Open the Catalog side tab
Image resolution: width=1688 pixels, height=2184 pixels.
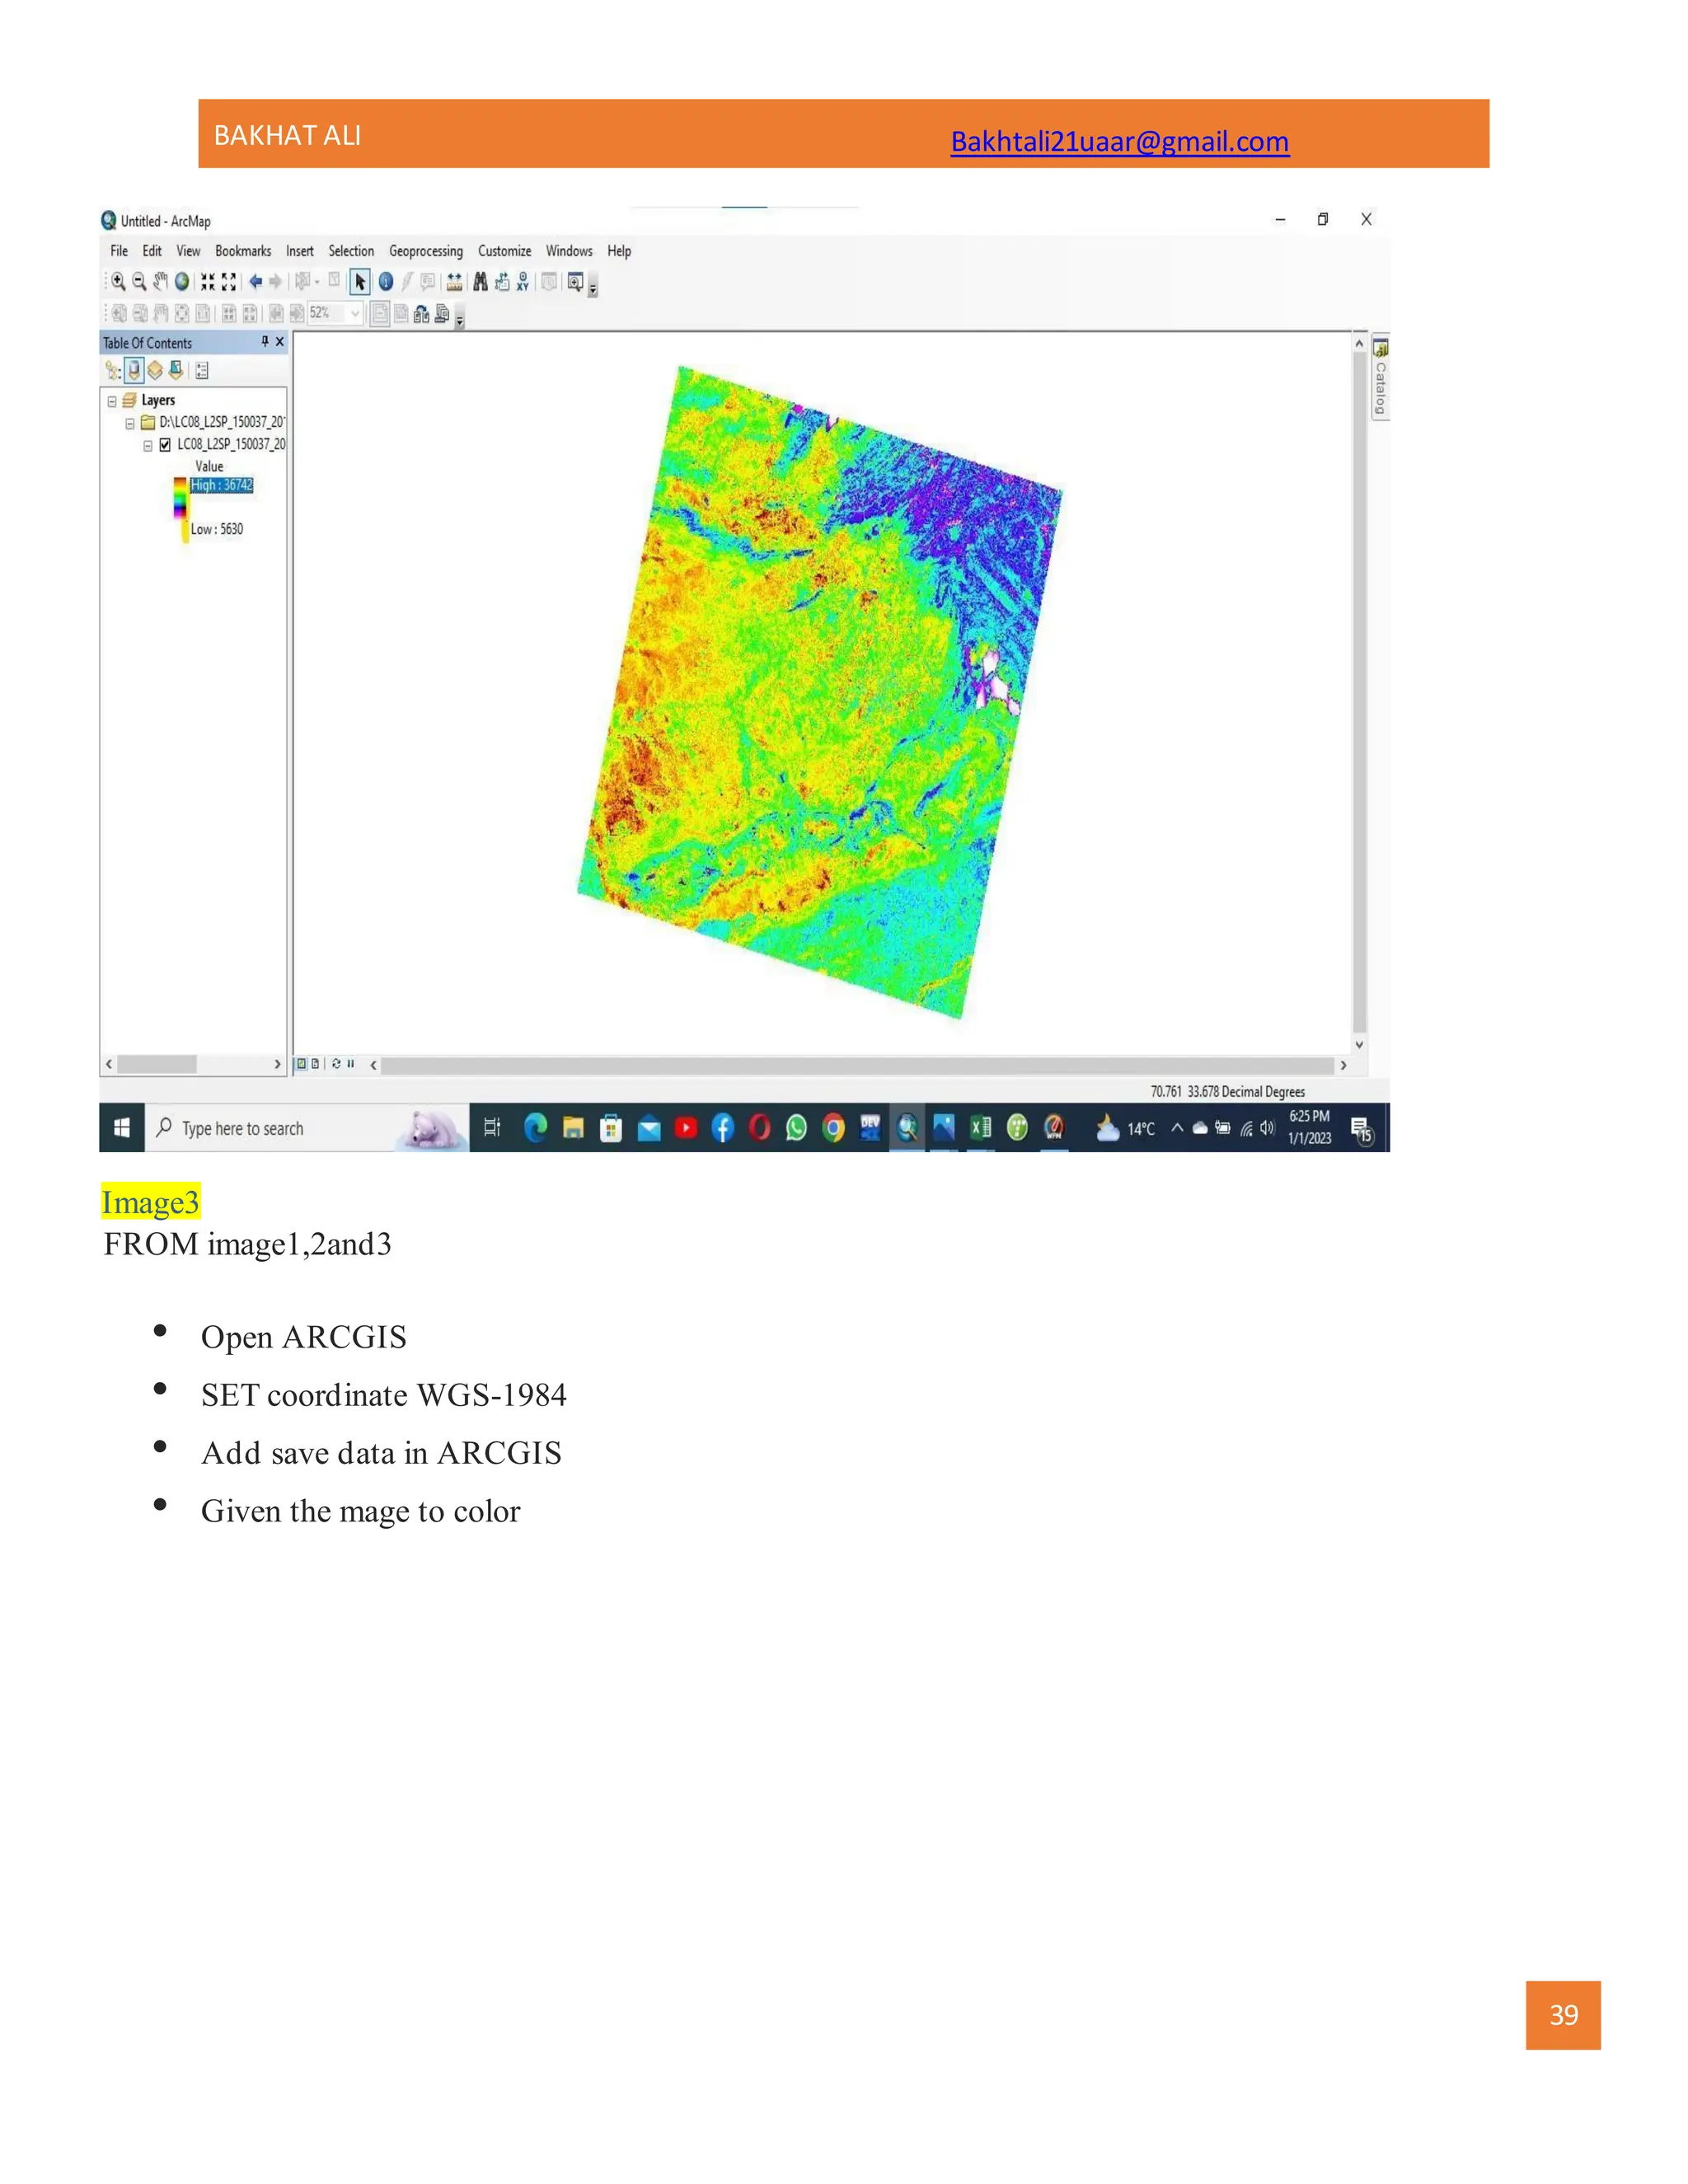[1380, 378]
